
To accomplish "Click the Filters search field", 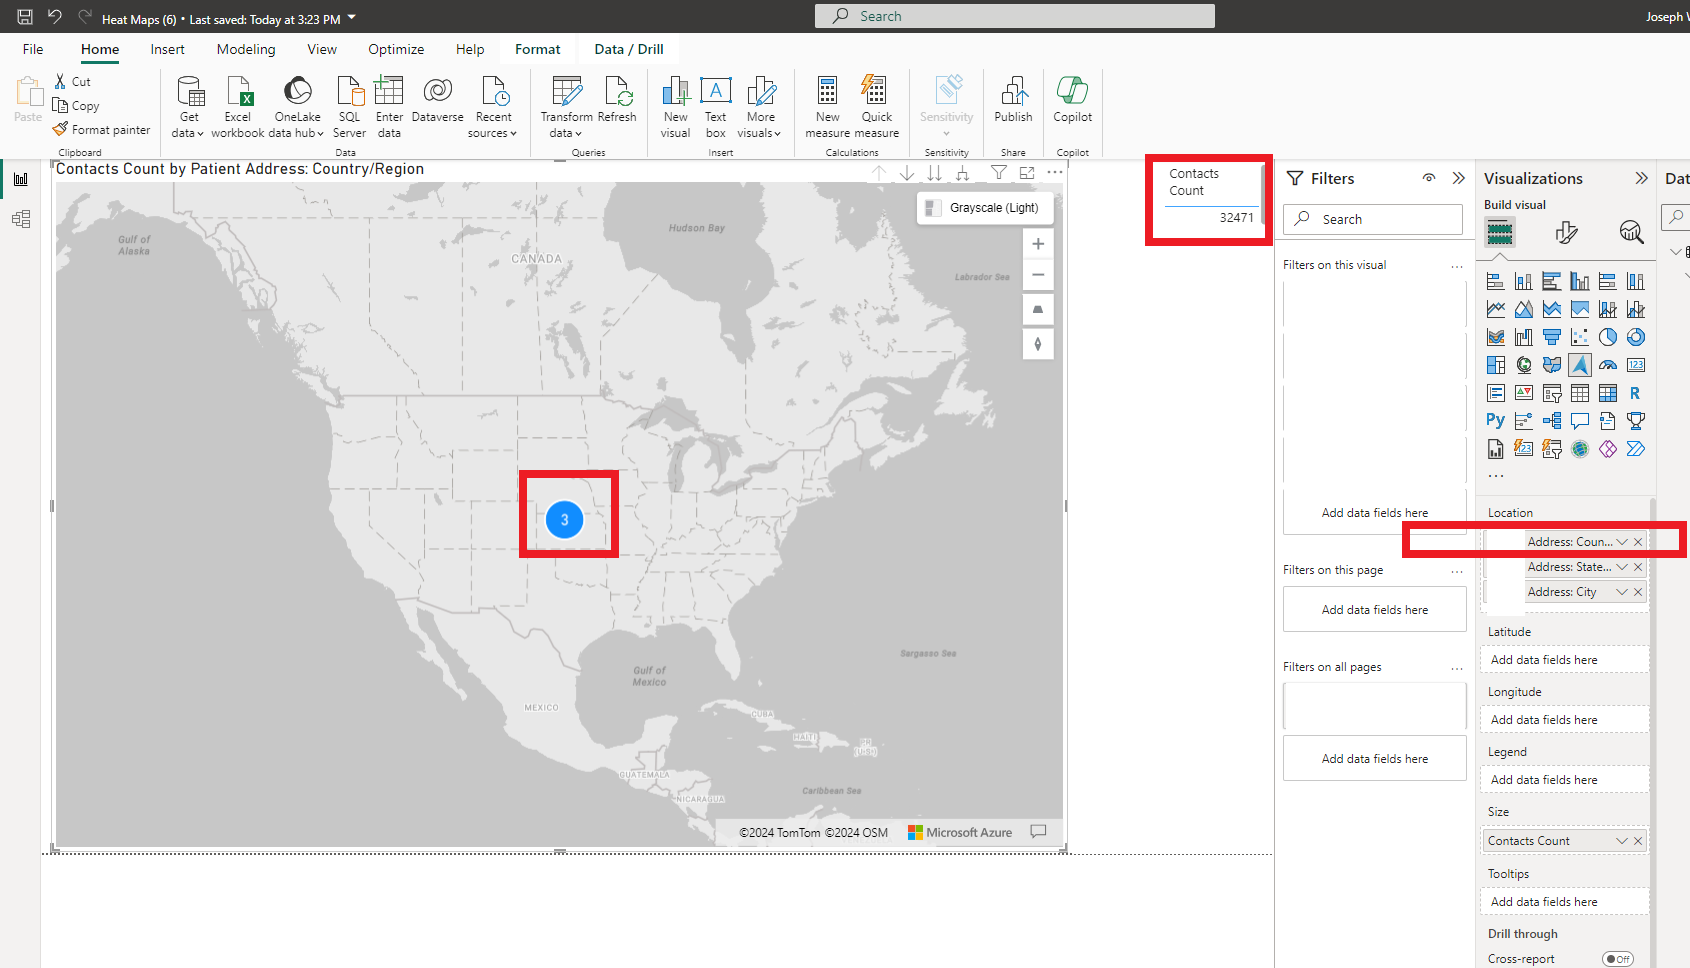I will pyautogui.click(x=1374, y=219).
